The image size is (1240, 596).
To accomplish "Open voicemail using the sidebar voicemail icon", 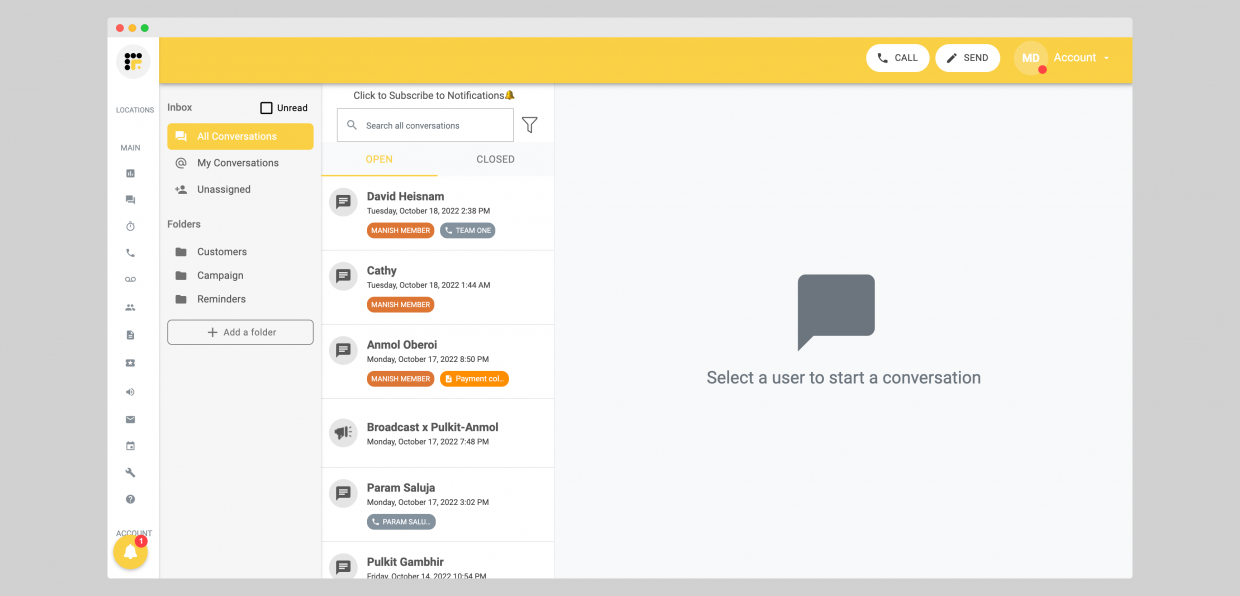I will pos(130,280).
